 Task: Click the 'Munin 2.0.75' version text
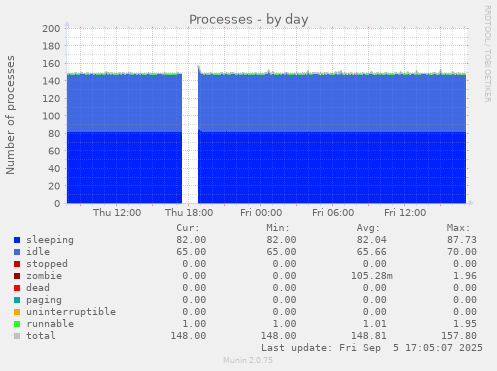[248, 360]
